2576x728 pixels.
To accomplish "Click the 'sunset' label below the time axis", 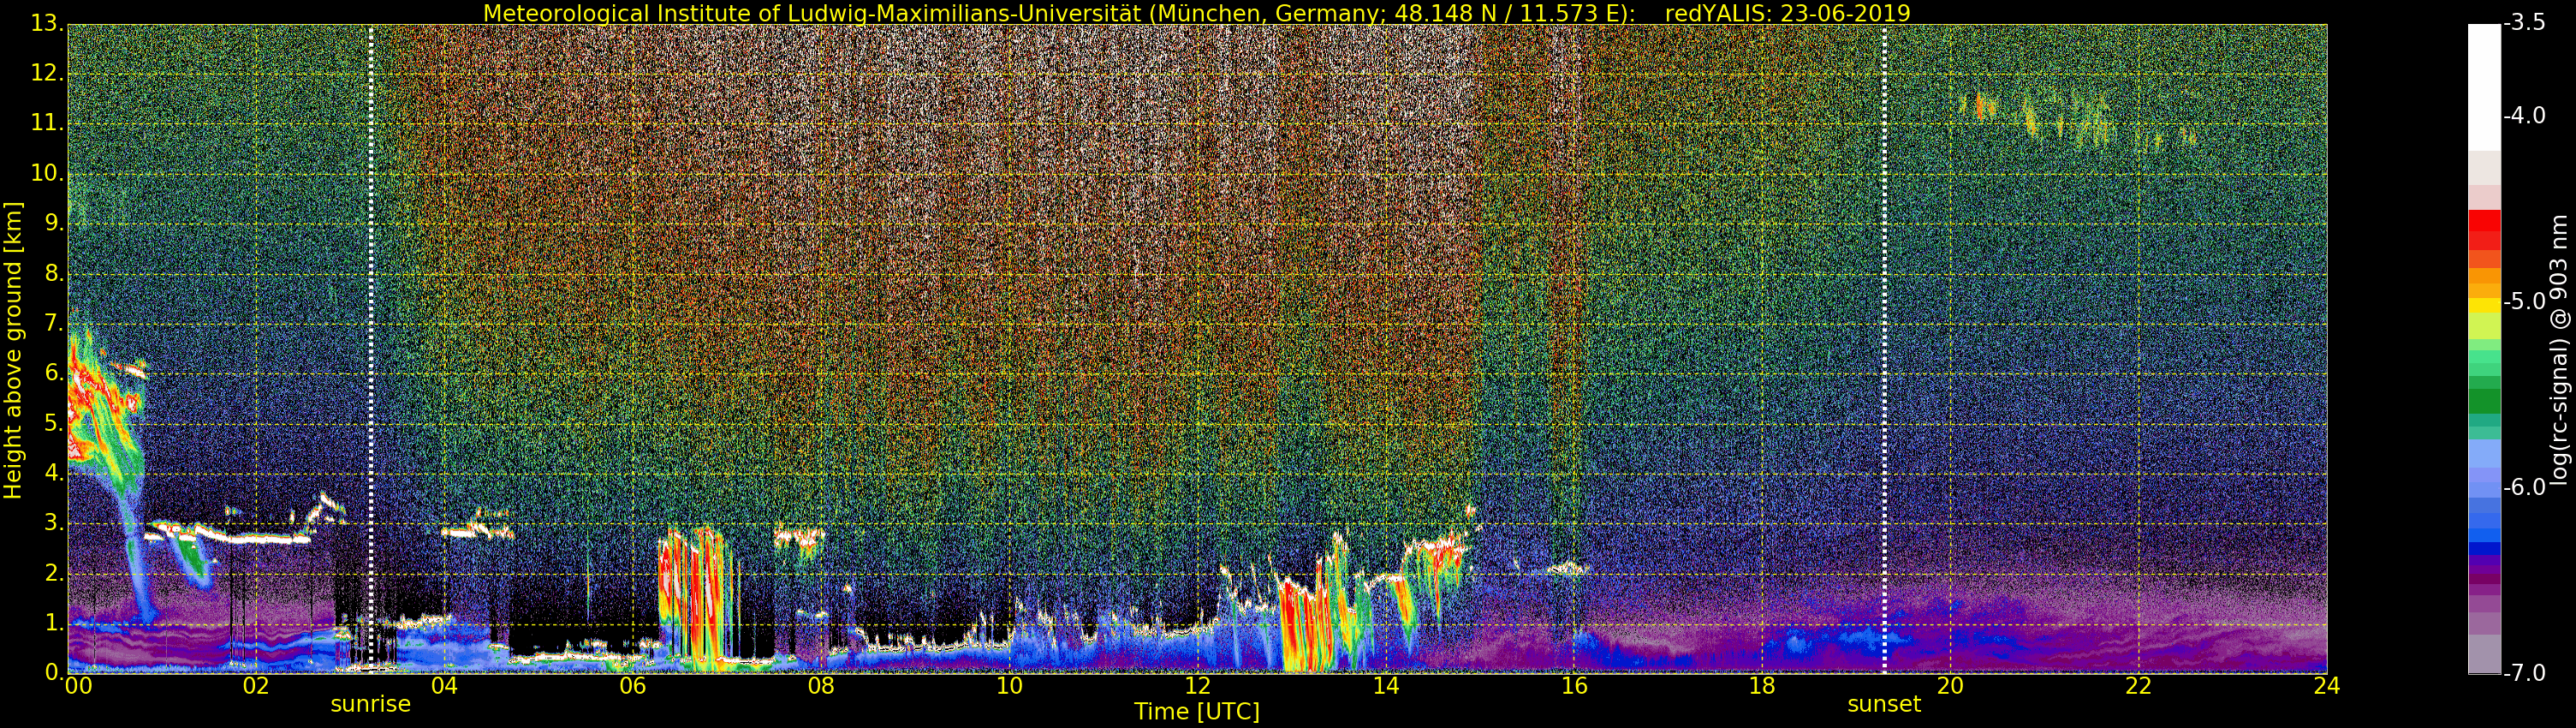I will pyautogui.click(x=1884, y=704).
